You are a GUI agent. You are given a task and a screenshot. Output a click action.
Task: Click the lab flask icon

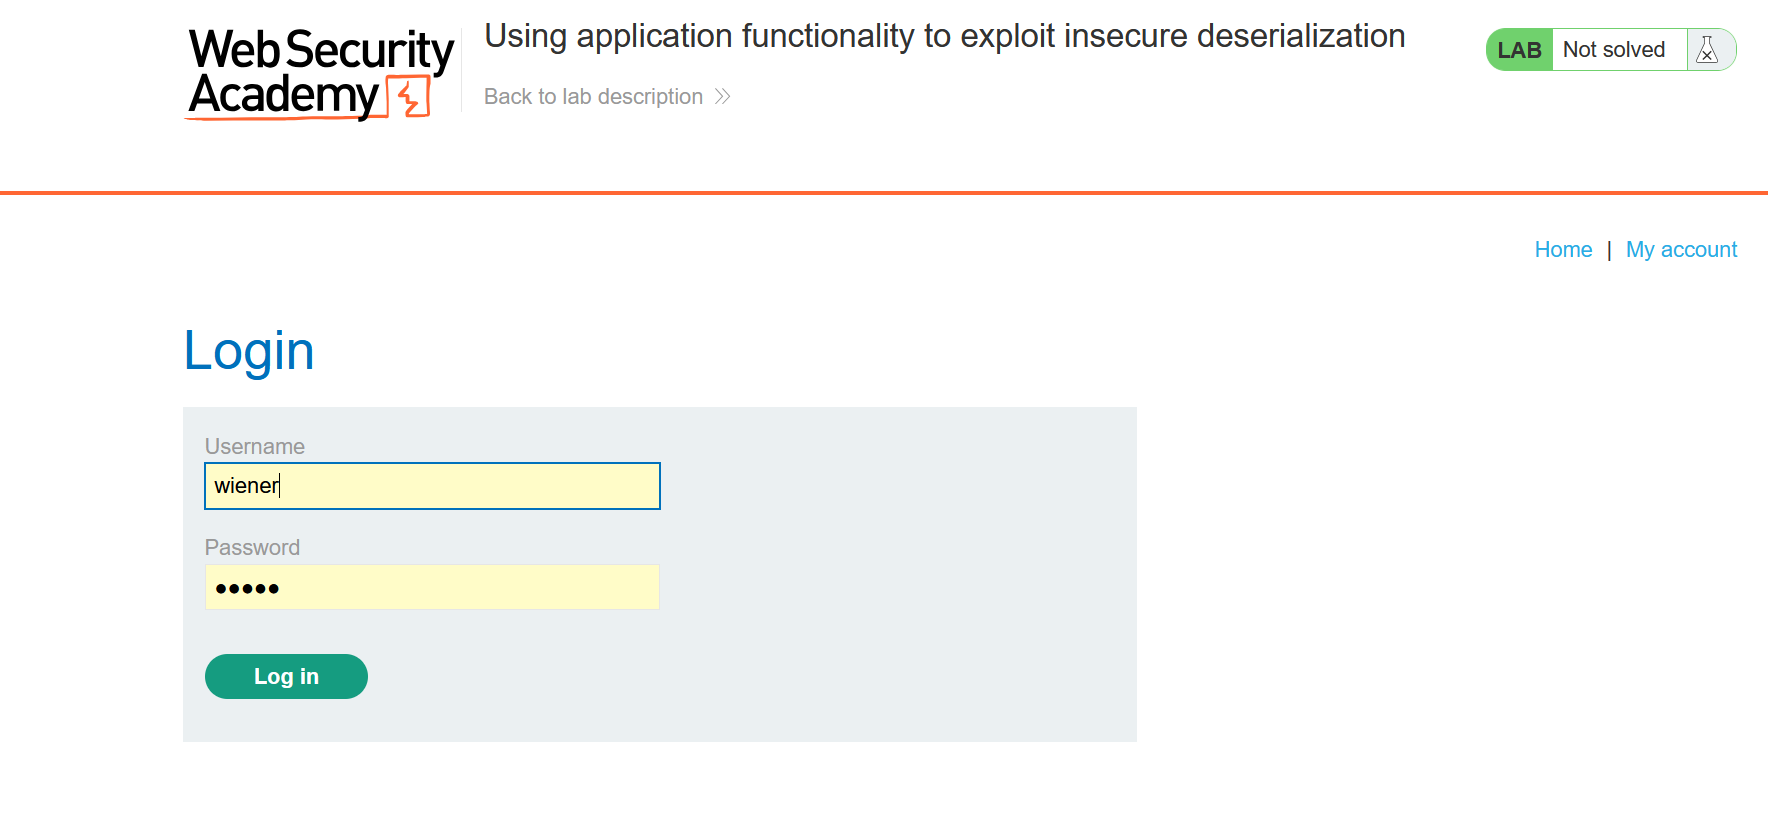pyautogui.click(x=1707, y=50)
